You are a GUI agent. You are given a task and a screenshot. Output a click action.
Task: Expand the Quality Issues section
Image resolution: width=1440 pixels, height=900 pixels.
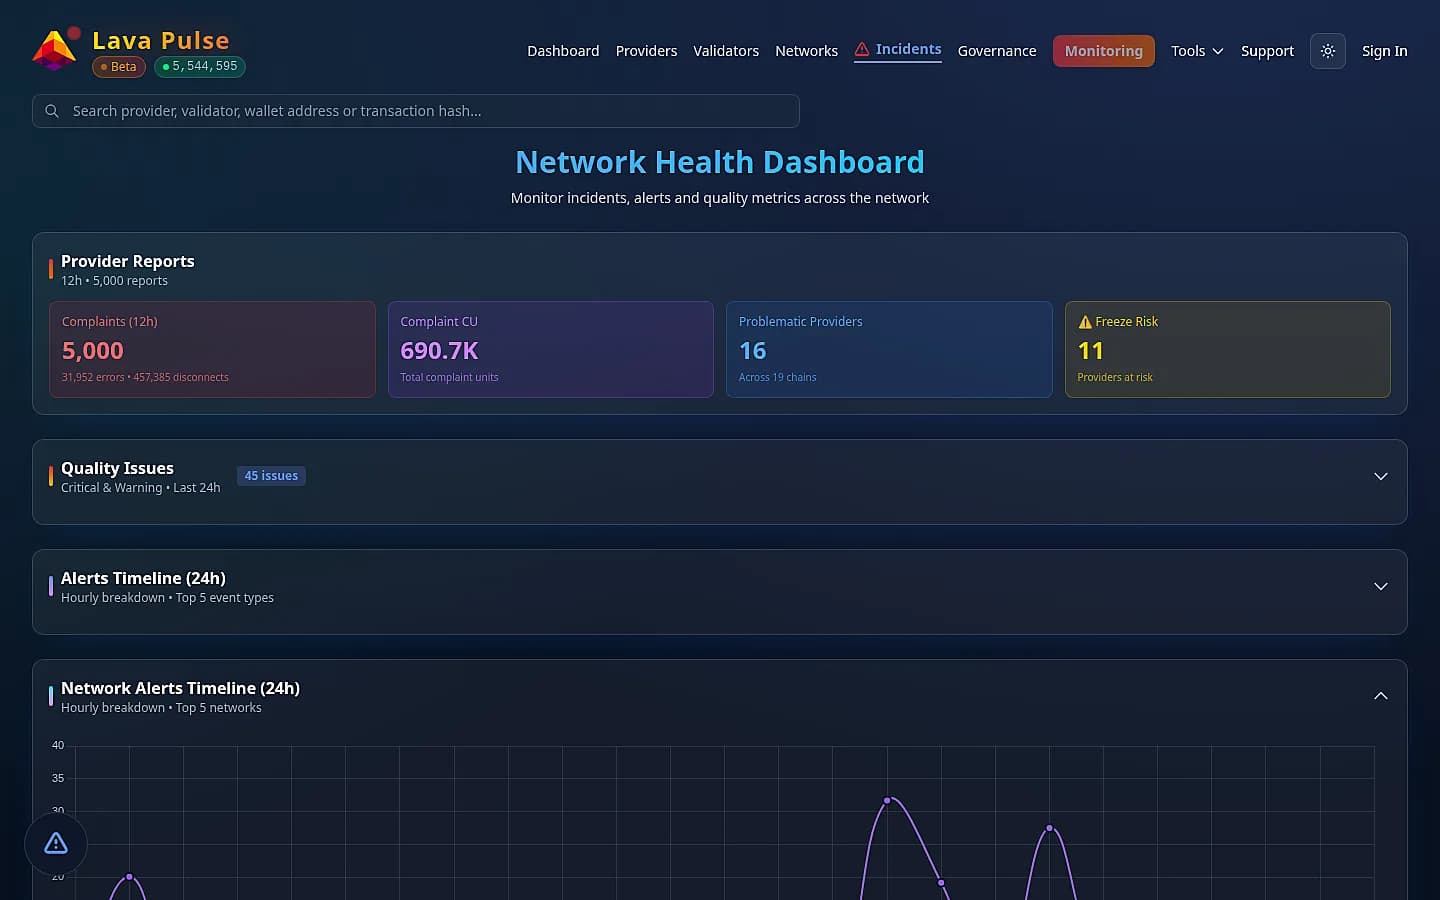click(x=1381, y=476)
